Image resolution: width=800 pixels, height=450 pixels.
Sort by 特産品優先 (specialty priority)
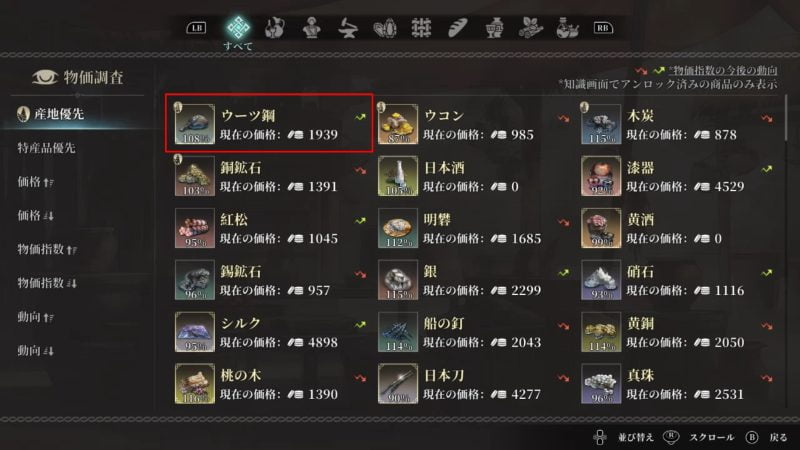(46, 148)
